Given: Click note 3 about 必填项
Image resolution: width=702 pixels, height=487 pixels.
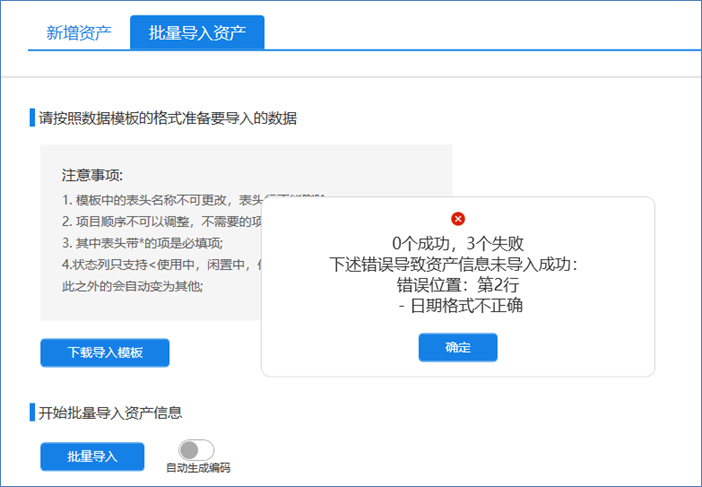Looking at the screenshot, I should (142, 243).
